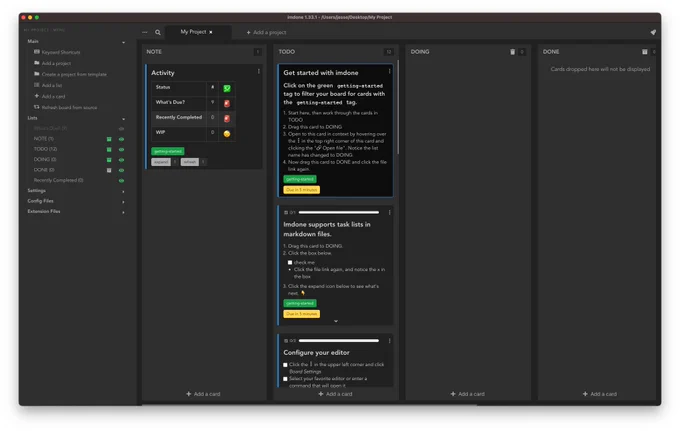680x431 pixels.
Task: Toggle visibility eye for What's Due list
Action: pos(121,129)
